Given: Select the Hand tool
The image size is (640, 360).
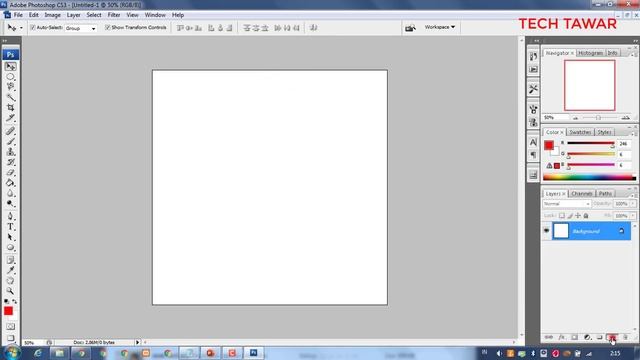Looking at the screenshot, I should point(11,281).
